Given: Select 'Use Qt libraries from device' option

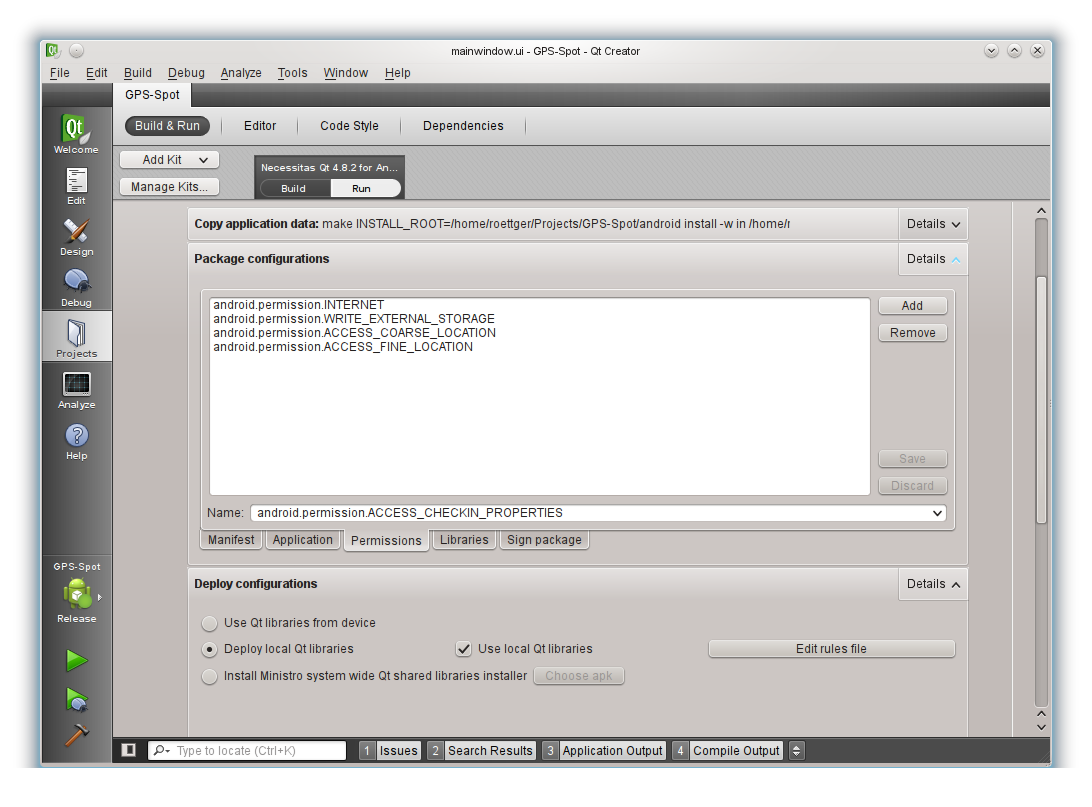Looking at the screenshot, I should (209, 623).
